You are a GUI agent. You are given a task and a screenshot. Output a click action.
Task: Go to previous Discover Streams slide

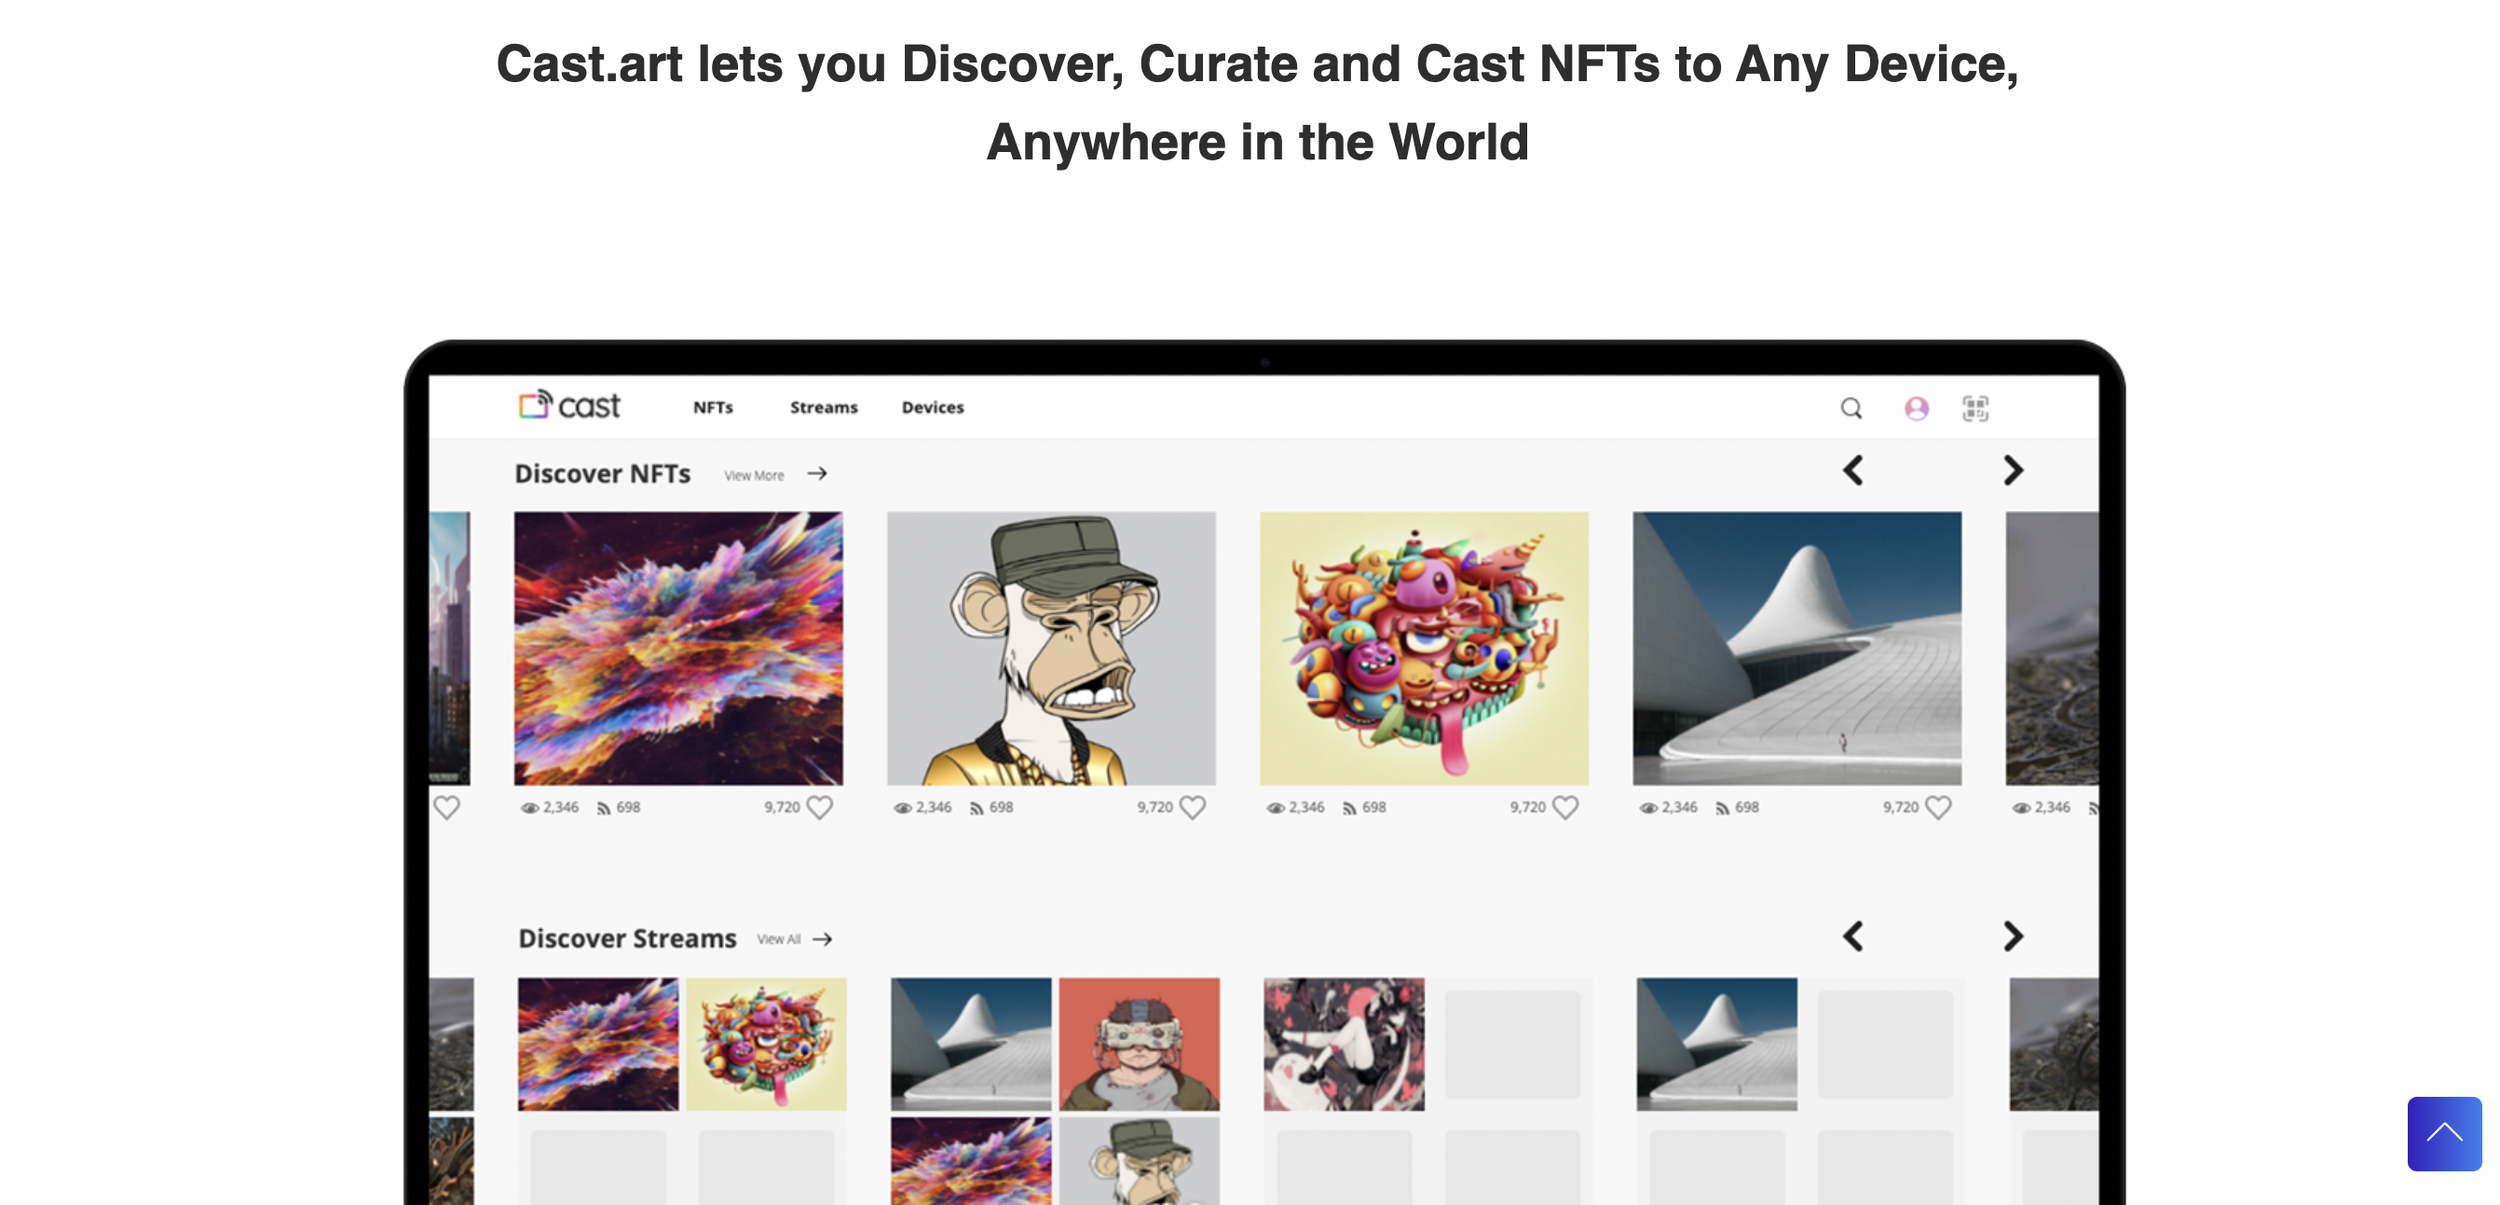1853,936
